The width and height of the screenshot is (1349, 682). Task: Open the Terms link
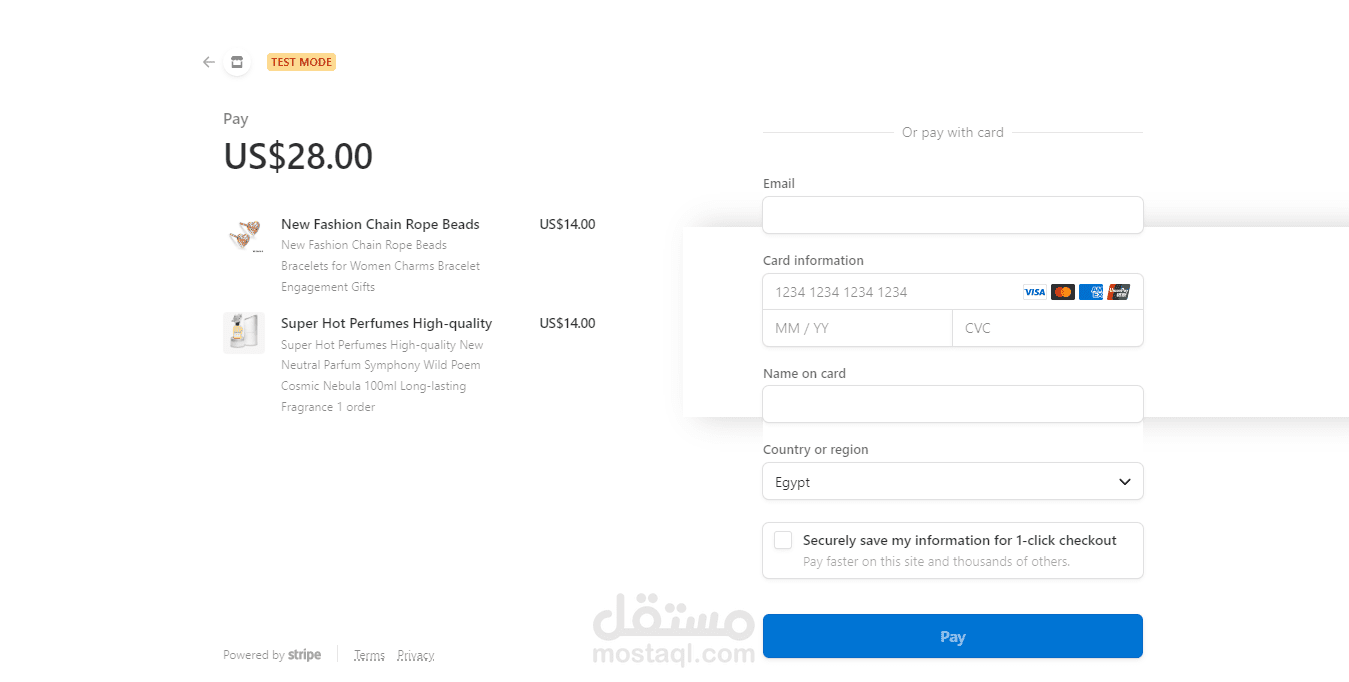[x=369, y=656]
